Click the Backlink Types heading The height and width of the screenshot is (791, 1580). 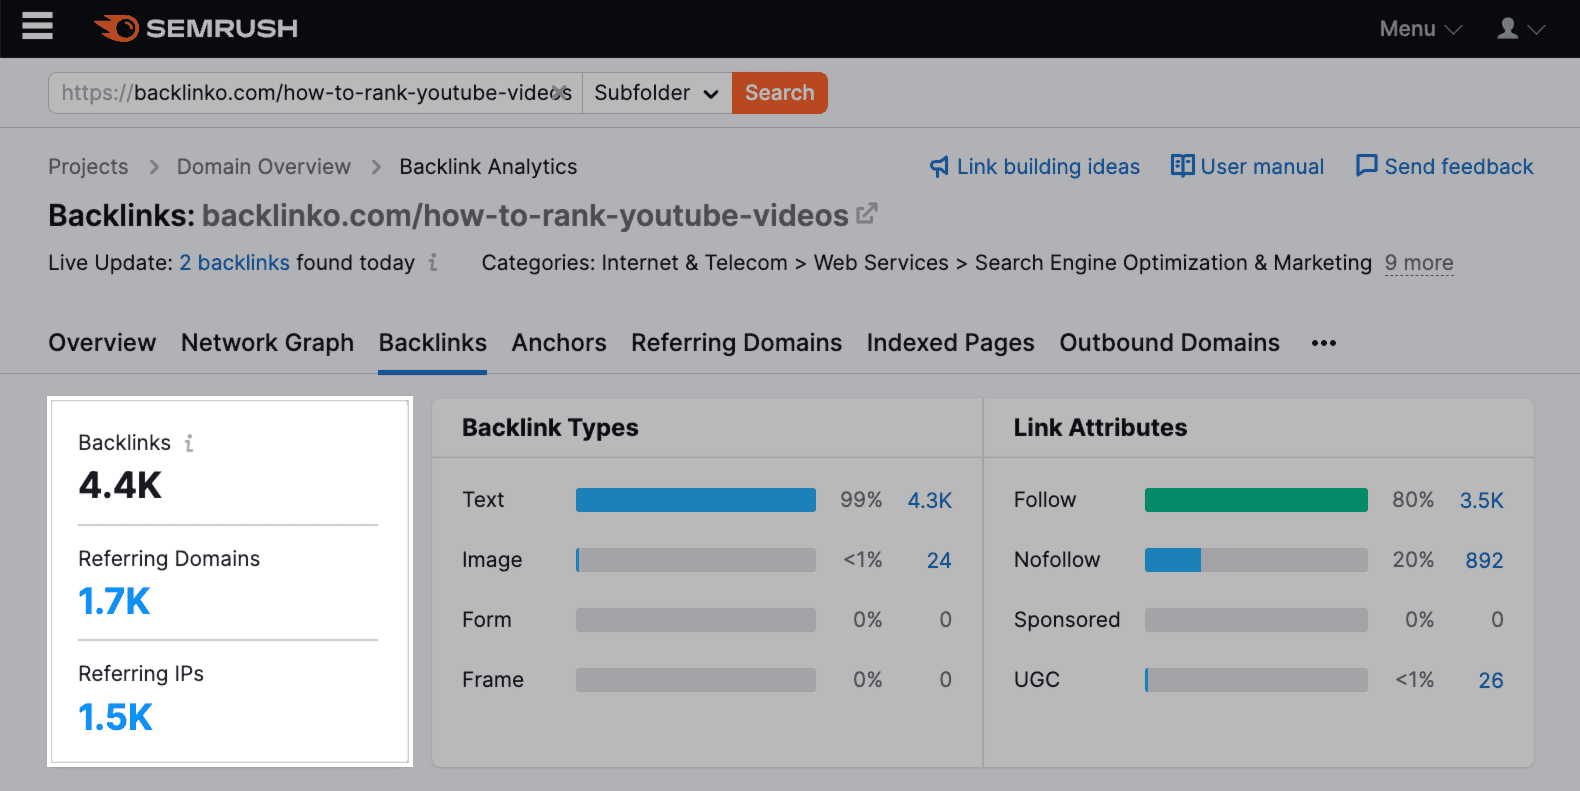click(x=550, y=428)
